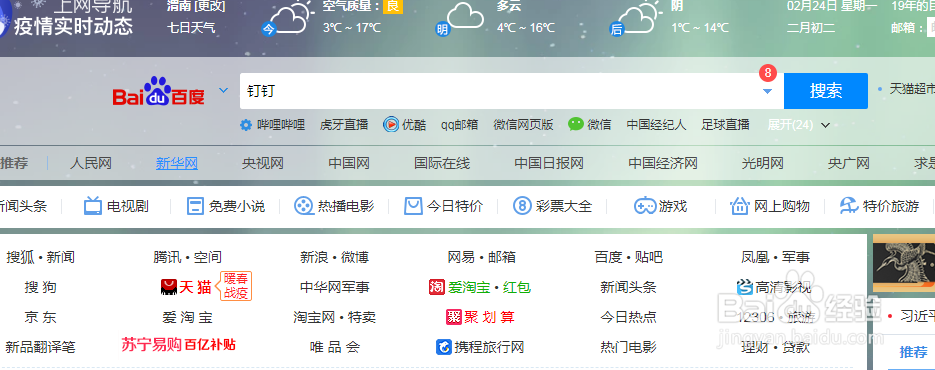Viewport: 935px width, 370px height.
Task: Click the 高清影视 video icon
Action: 745,287
